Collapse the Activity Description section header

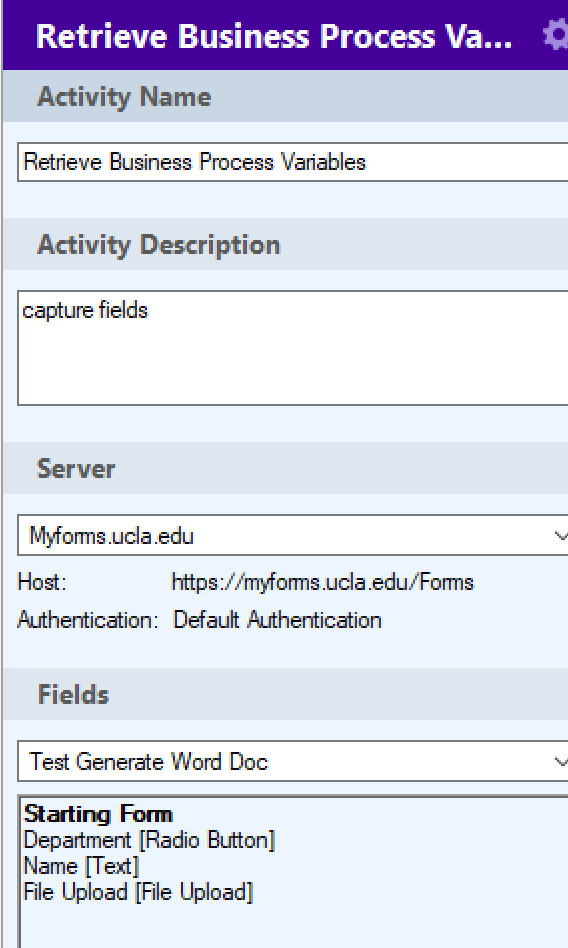286,244
